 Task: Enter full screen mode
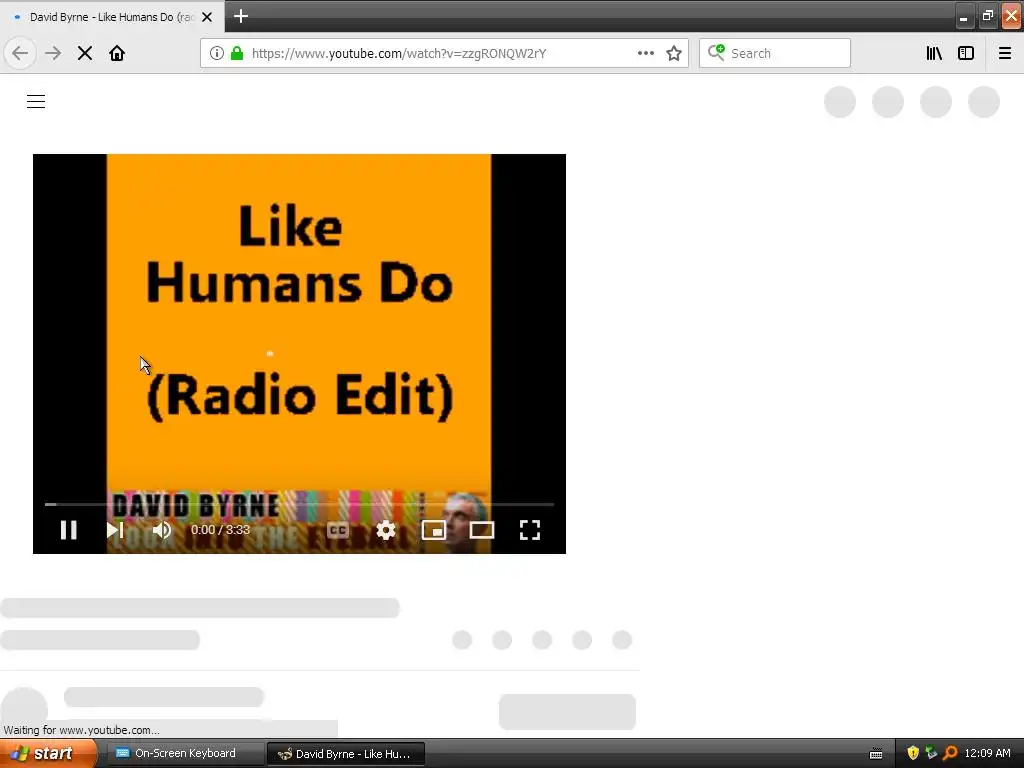[x=530, y=530]
